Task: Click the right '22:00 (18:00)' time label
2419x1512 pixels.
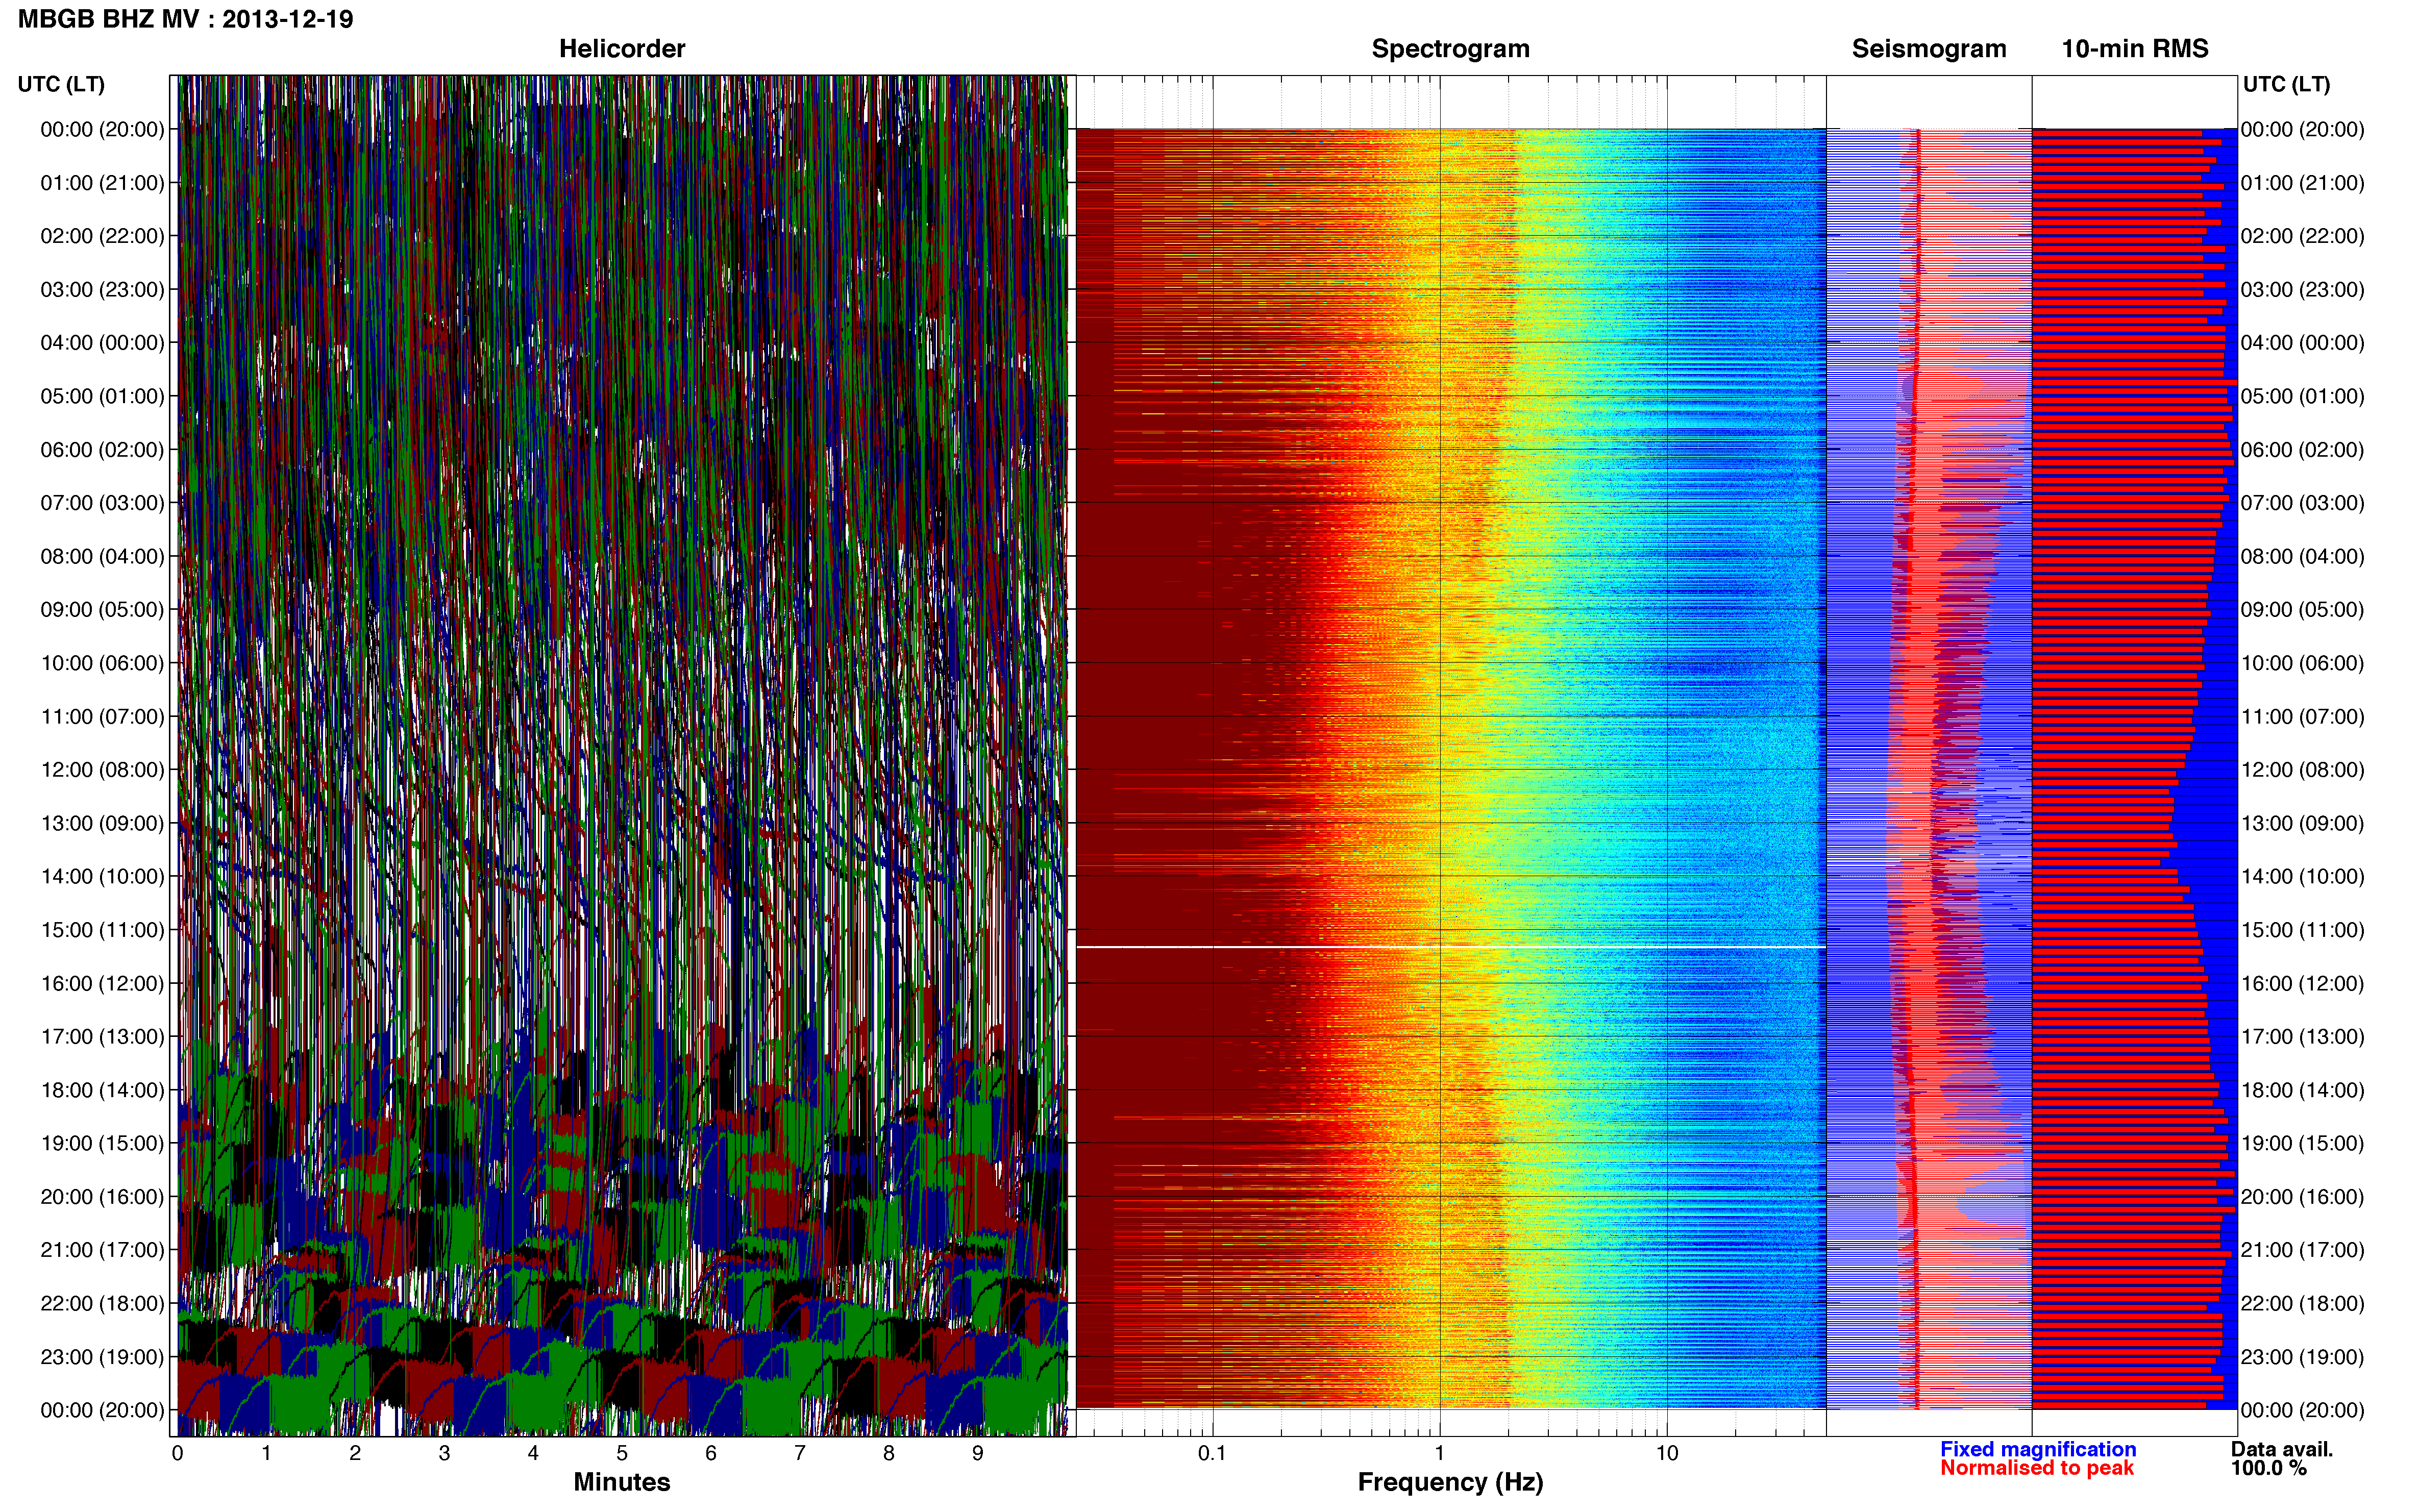Action: point(2302,1303)
